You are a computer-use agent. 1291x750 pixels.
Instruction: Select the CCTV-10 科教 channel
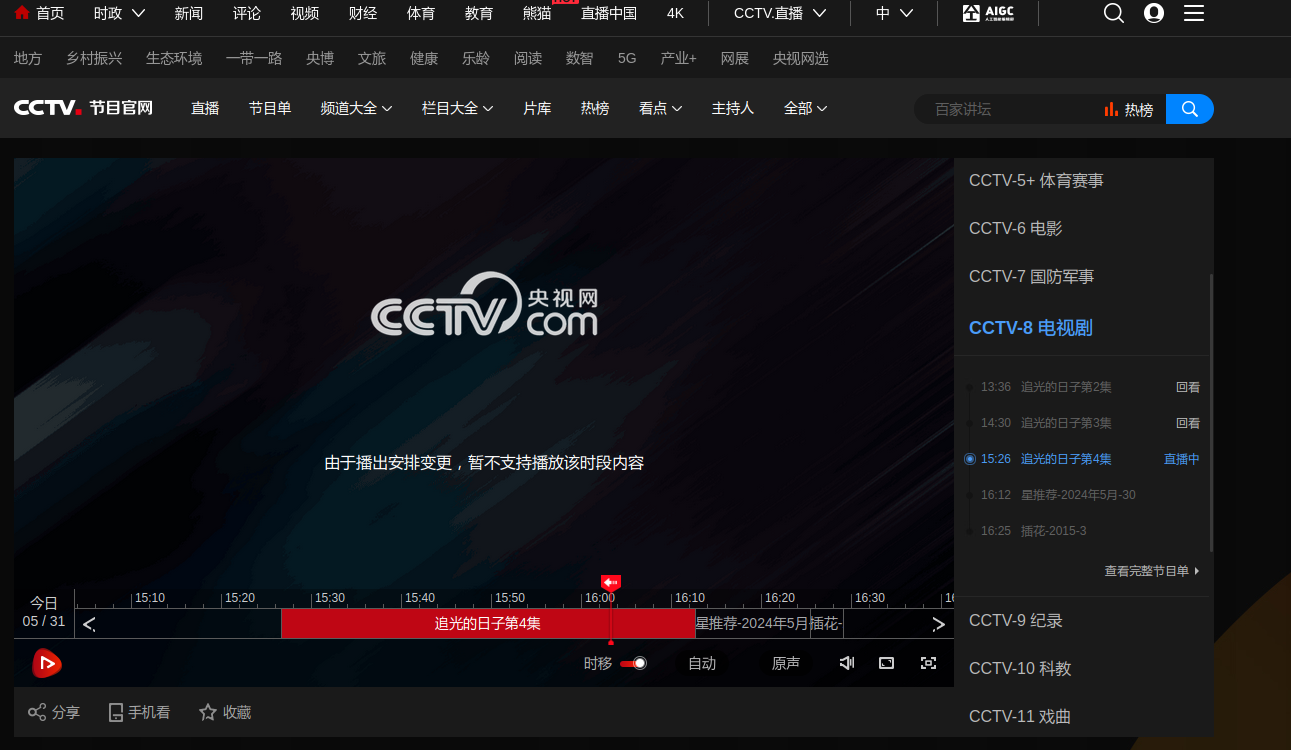click(1020, 668)
